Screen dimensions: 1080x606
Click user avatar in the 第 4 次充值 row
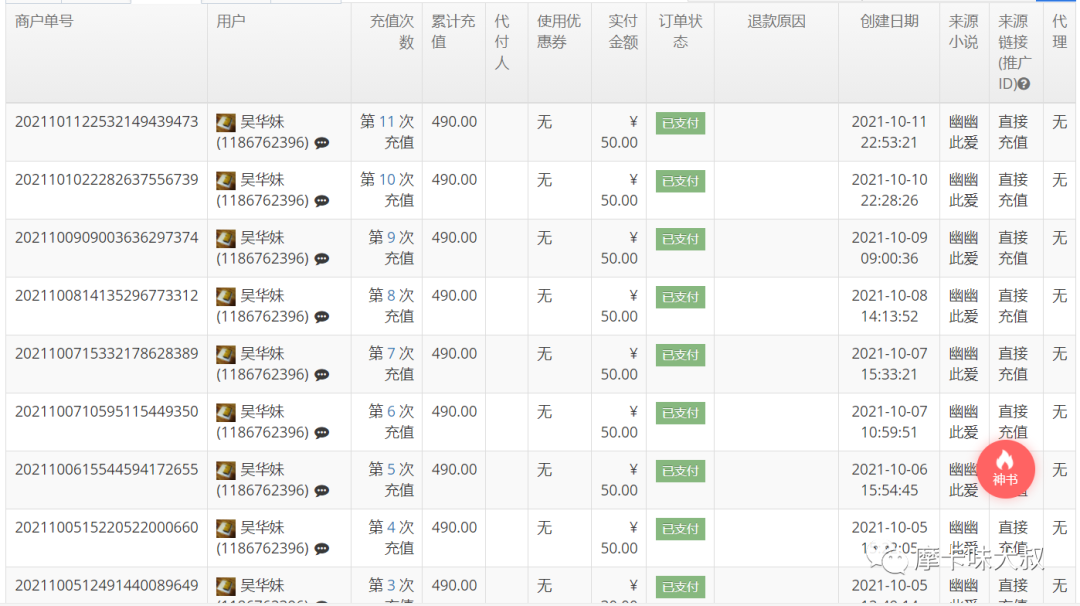226,527
